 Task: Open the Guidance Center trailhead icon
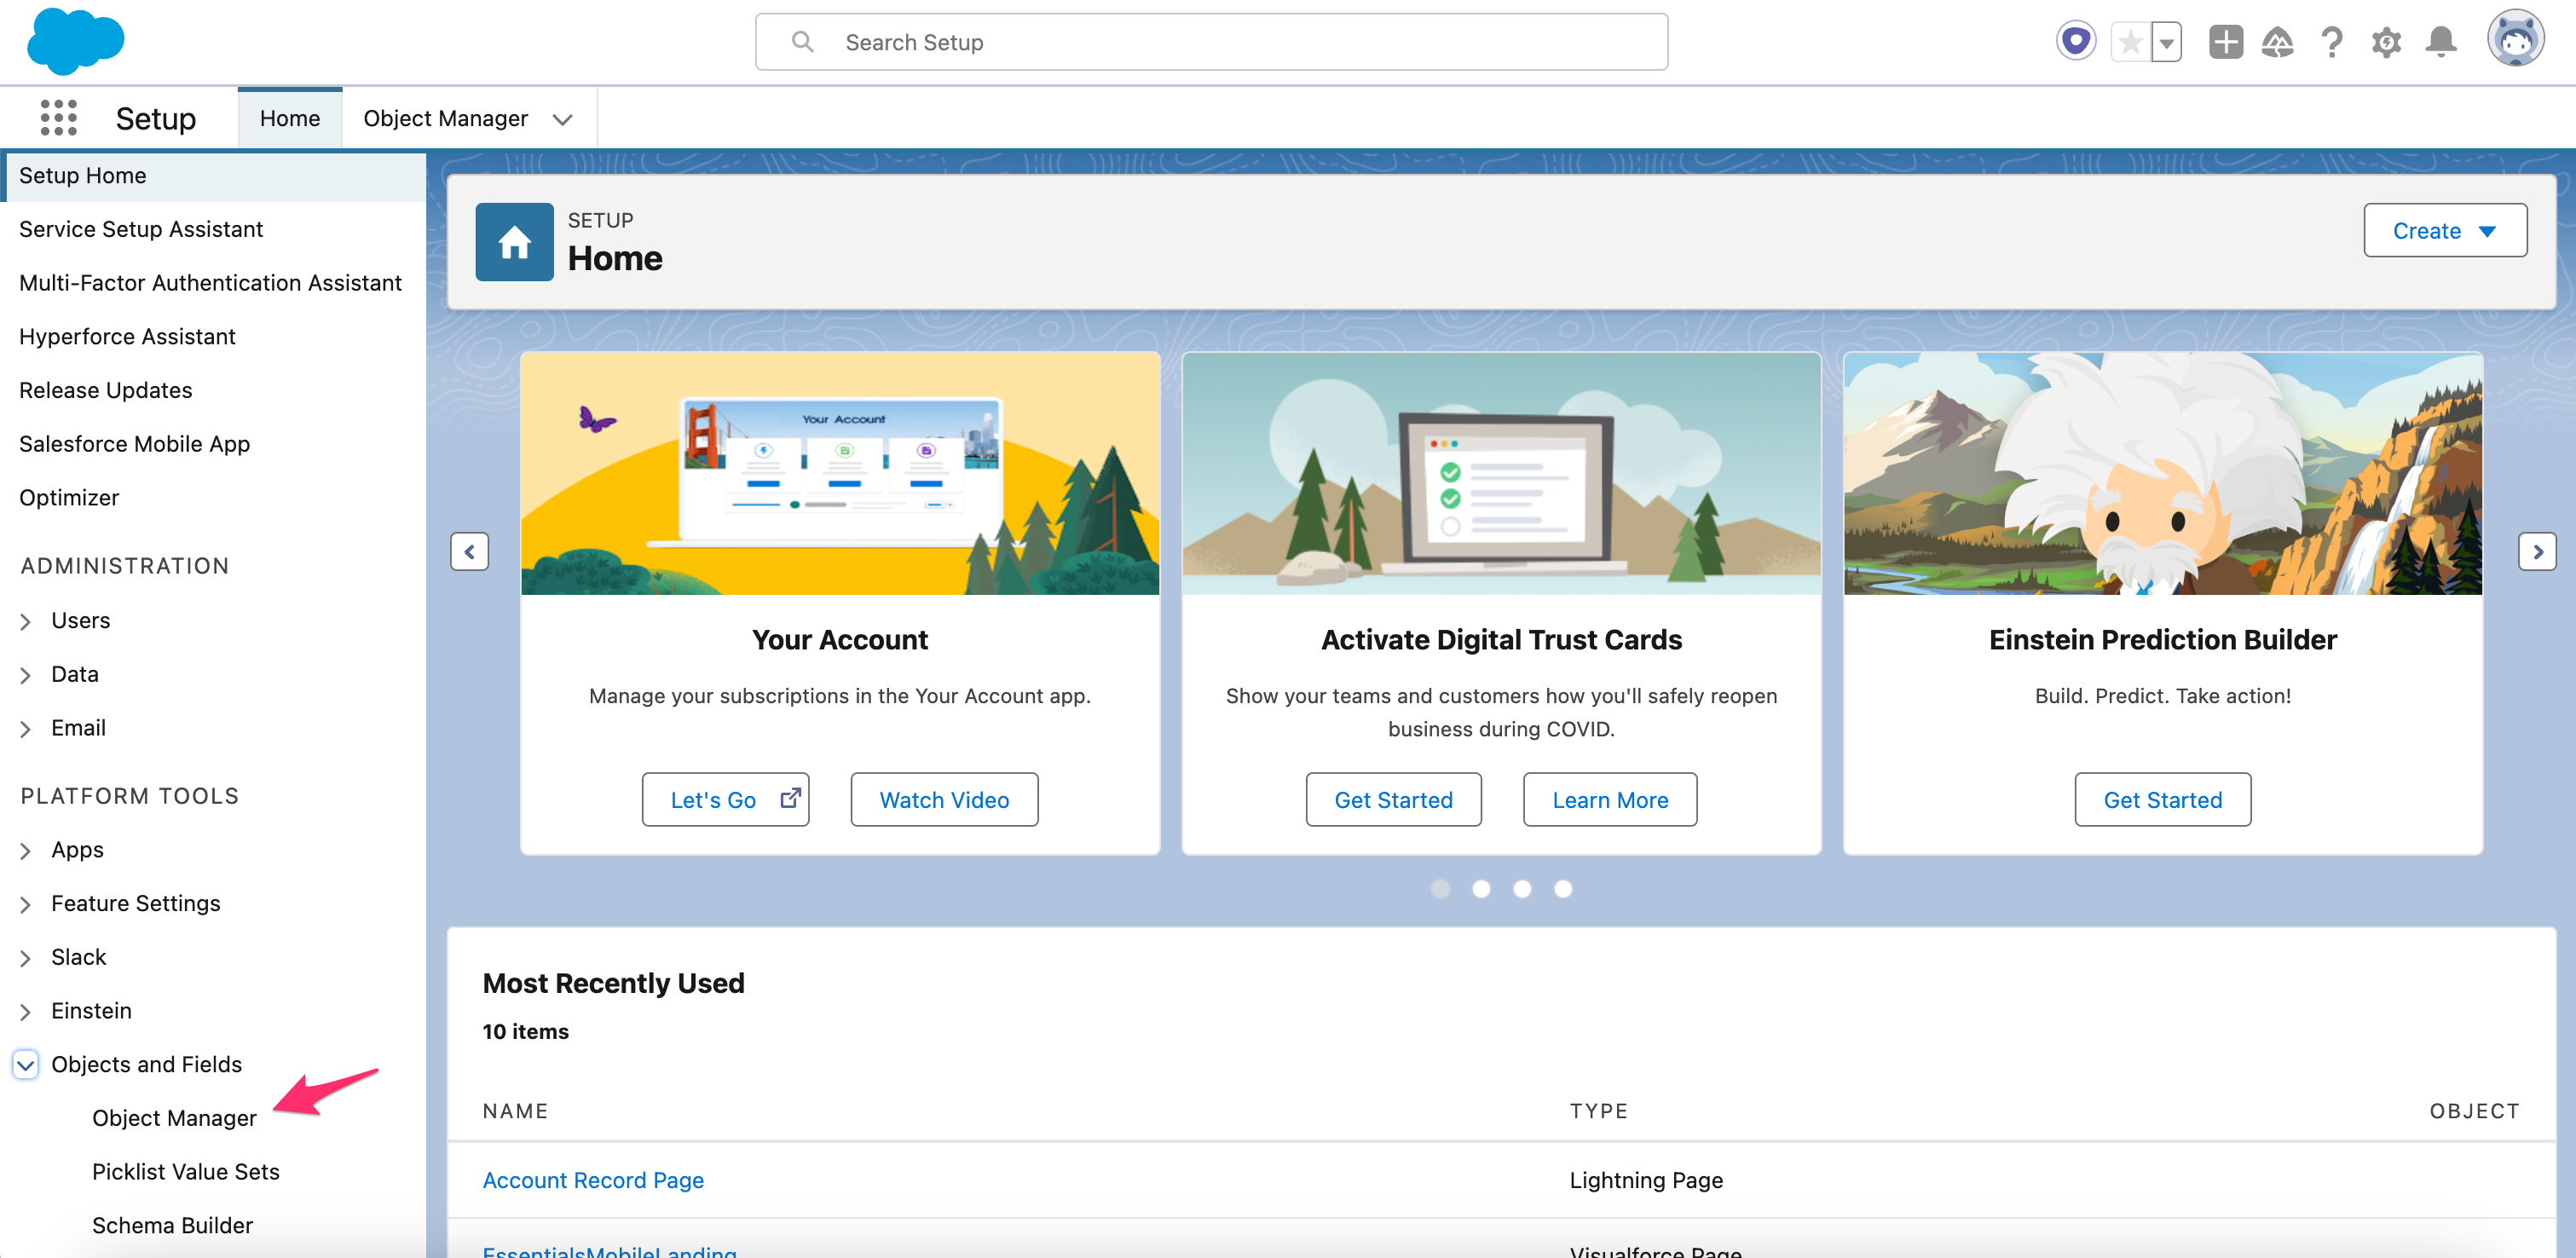click(2278, 42)
